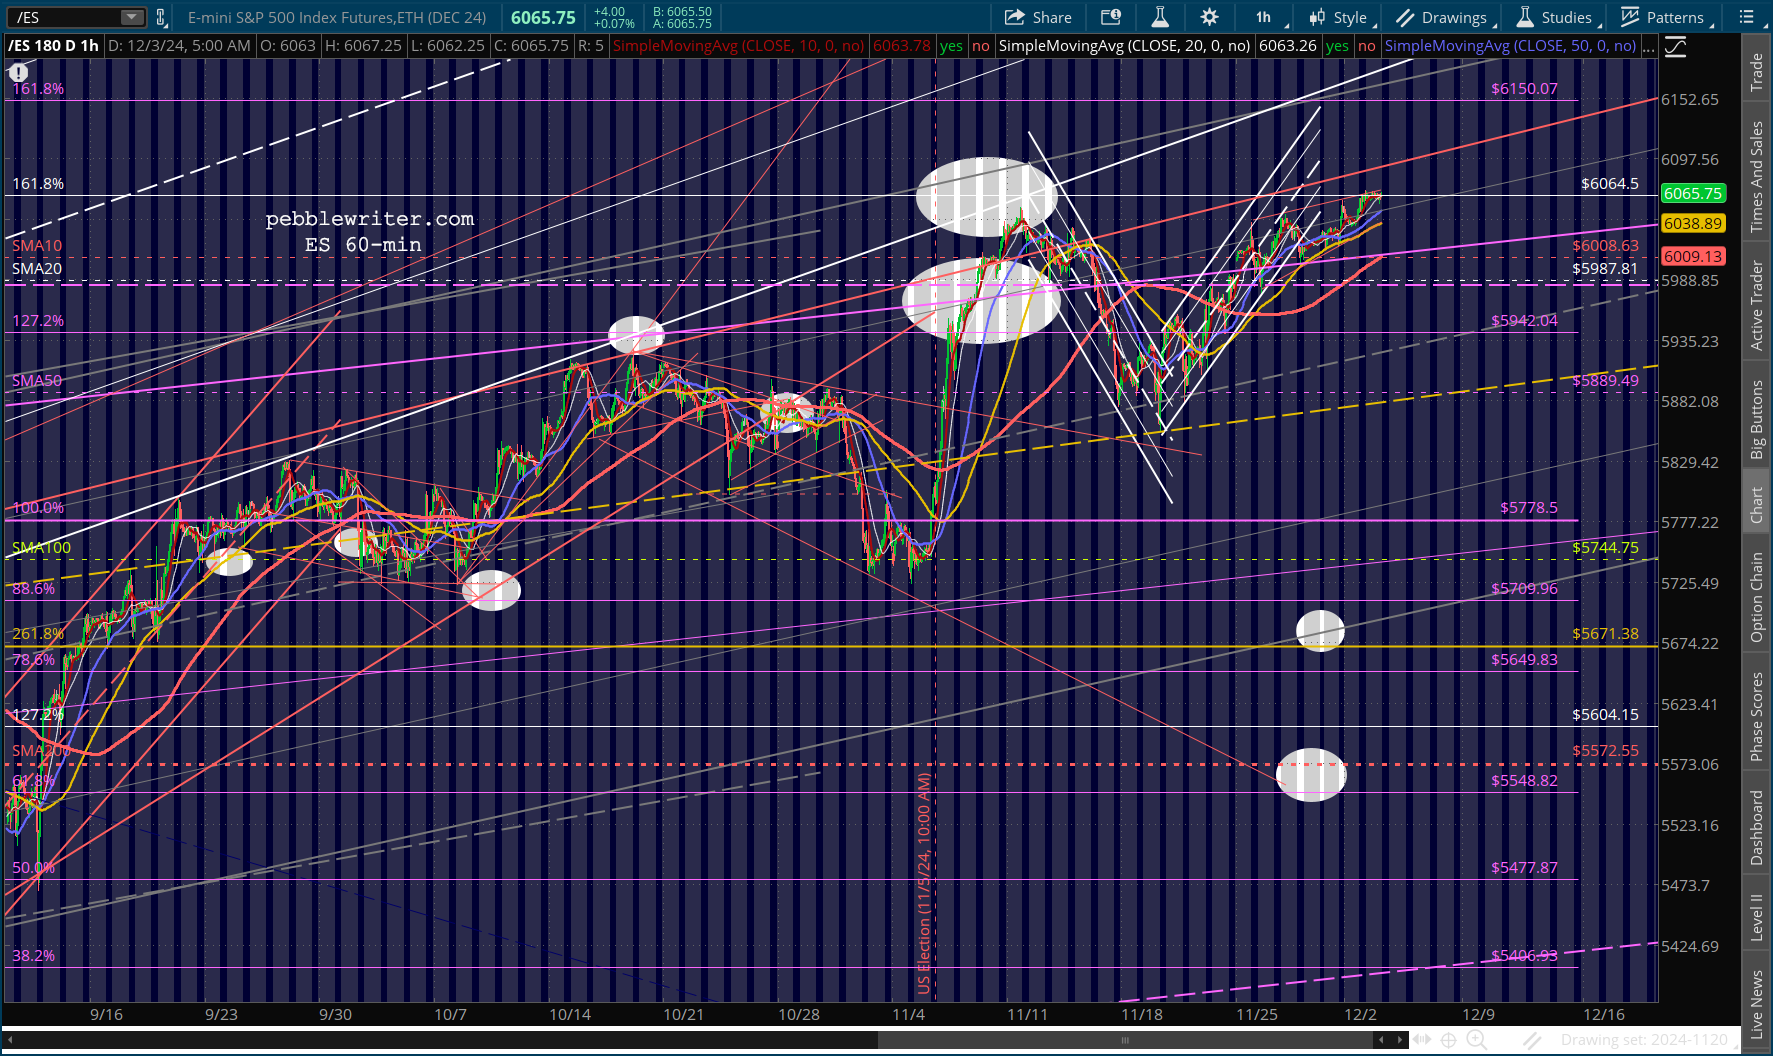Open the Patterns menu
Screen dimensions: 1773x1056
1665,17
